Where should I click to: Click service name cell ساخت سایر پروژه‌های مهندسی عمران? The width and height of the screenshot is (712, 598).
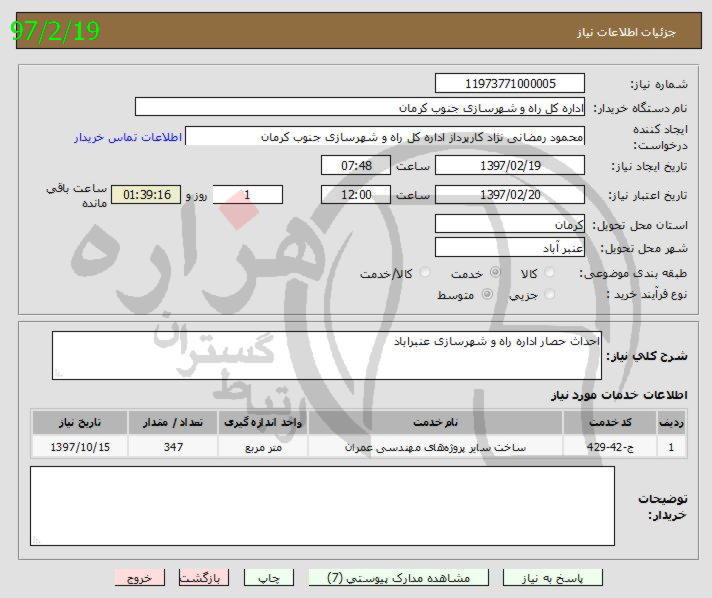pyautogui.click(x=435, y=447)
